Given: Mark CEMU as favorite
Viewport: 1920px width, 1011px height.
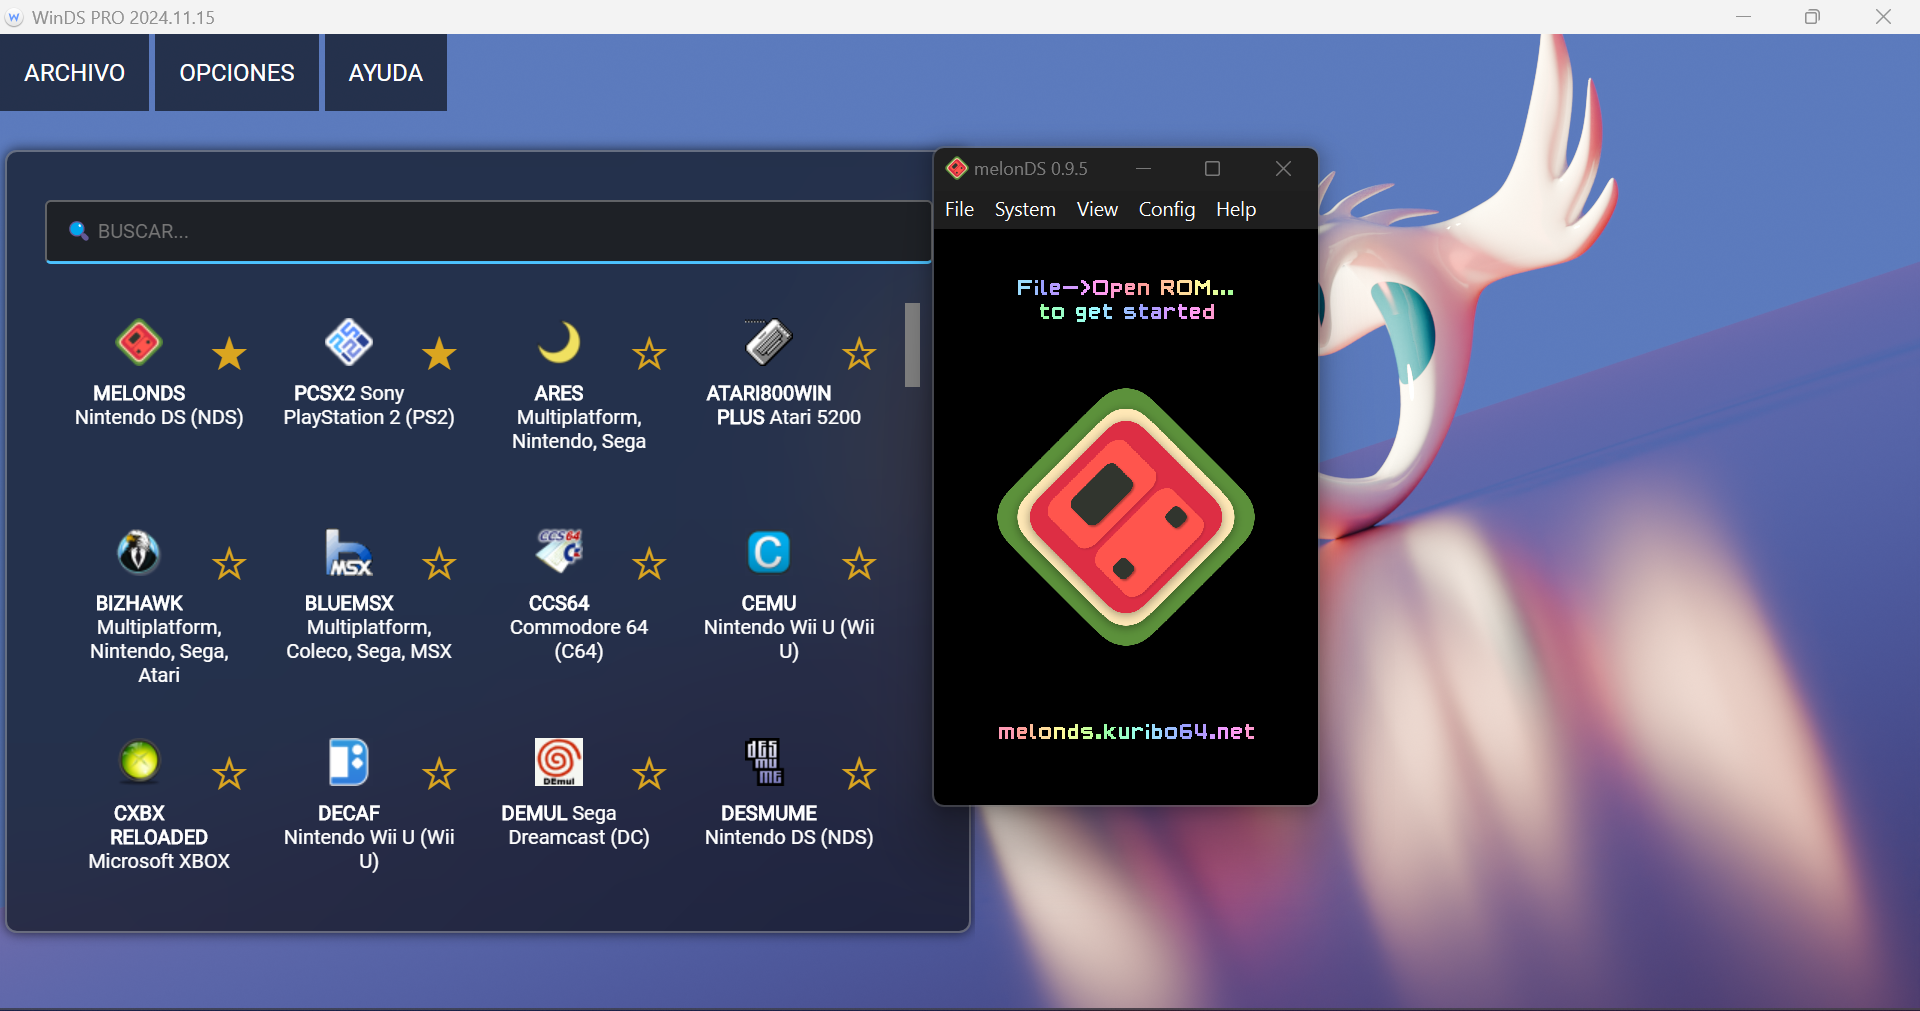Looking at the screenshot, I should pyautogui.click(x=859, y=564).
